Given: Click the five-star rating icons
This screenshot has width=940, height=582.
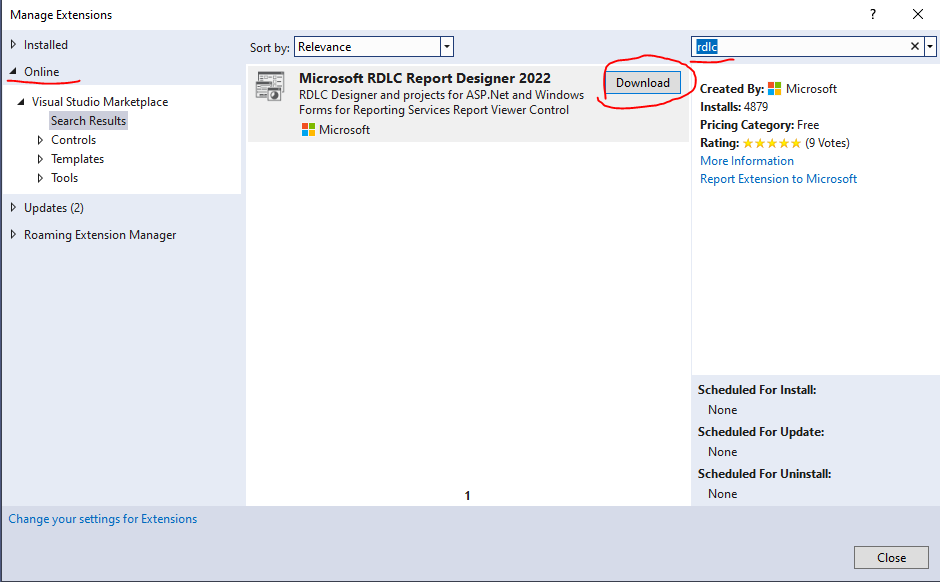Looking at the screenshot, I should (772, 143).
